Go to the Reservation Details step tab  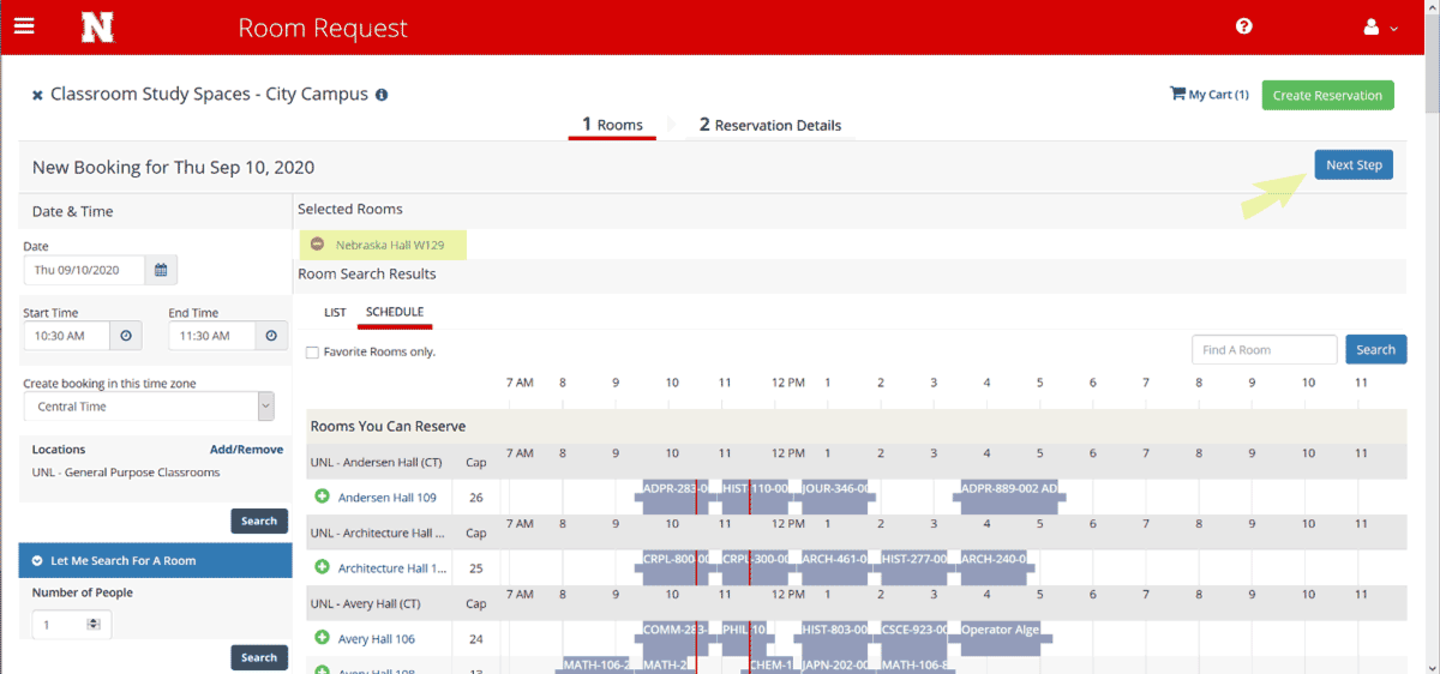770,125
